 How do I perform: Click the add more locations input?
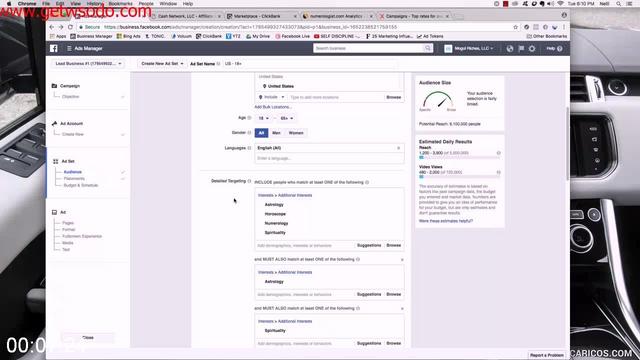point(336,97)
